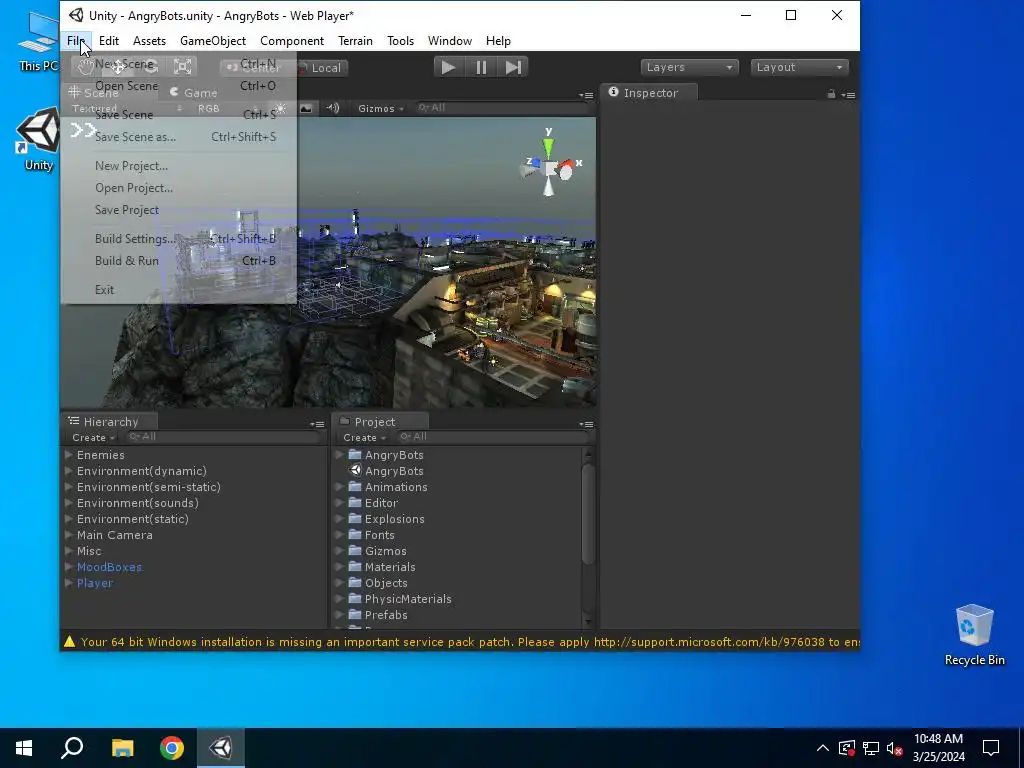Toggle scene image effects icon
1024x768 pixels.
coord(306,108)
